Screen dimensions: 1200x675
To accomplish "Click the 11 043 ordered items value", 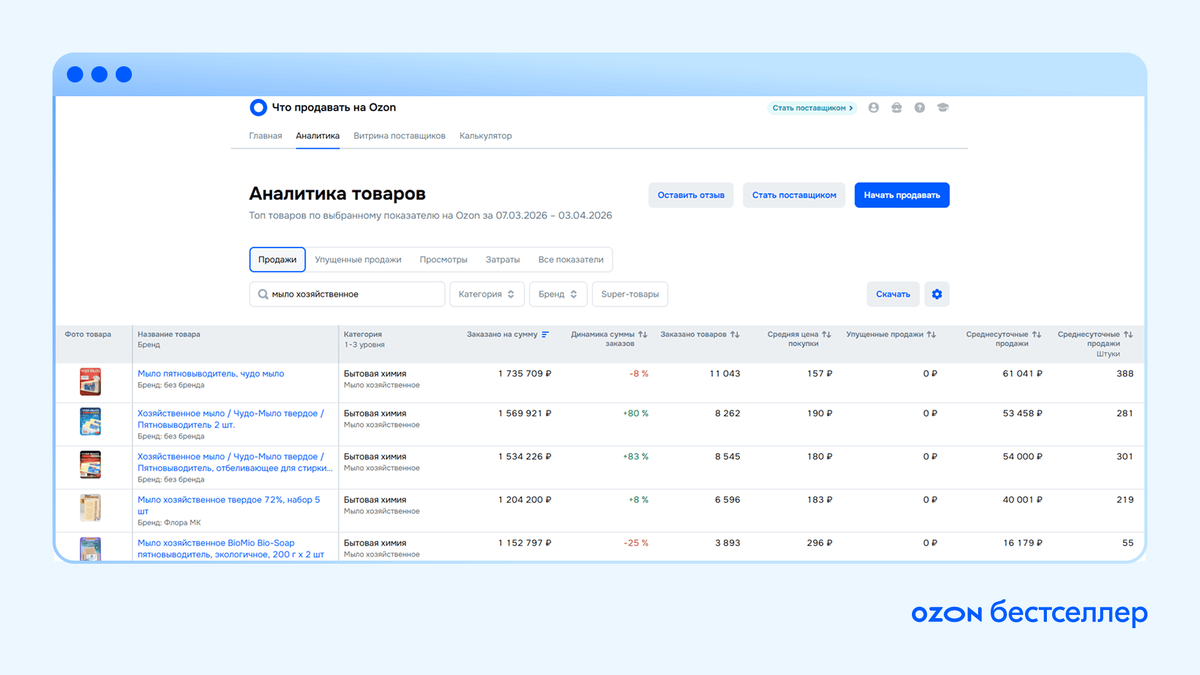I will click(725, 374).
